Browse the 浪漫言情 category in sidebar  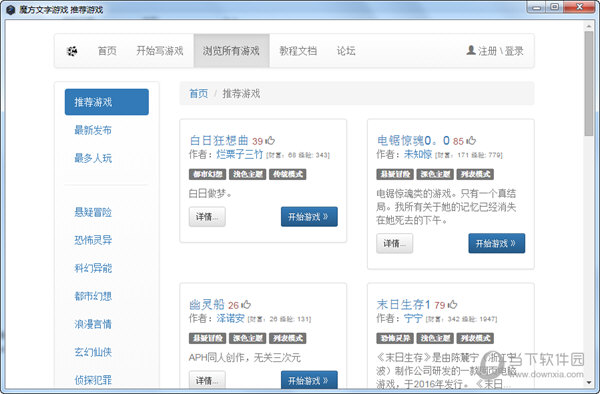(x=93, y=324)
